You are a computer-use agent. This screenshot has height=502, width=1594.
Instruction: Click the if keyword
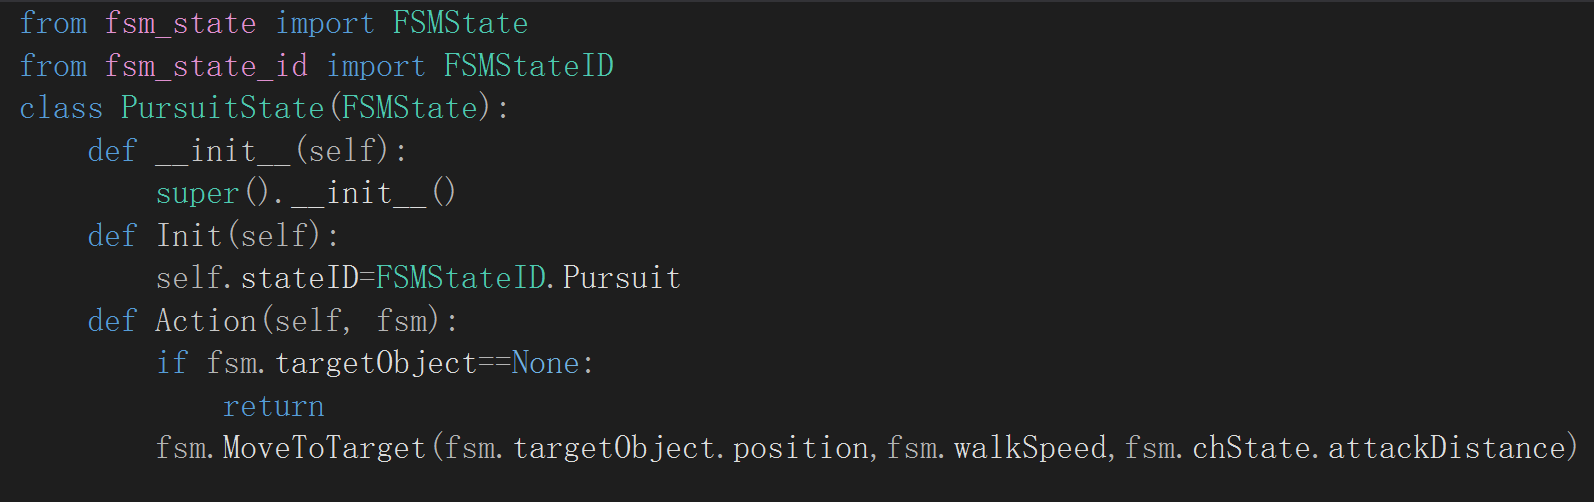pos(172,363)
